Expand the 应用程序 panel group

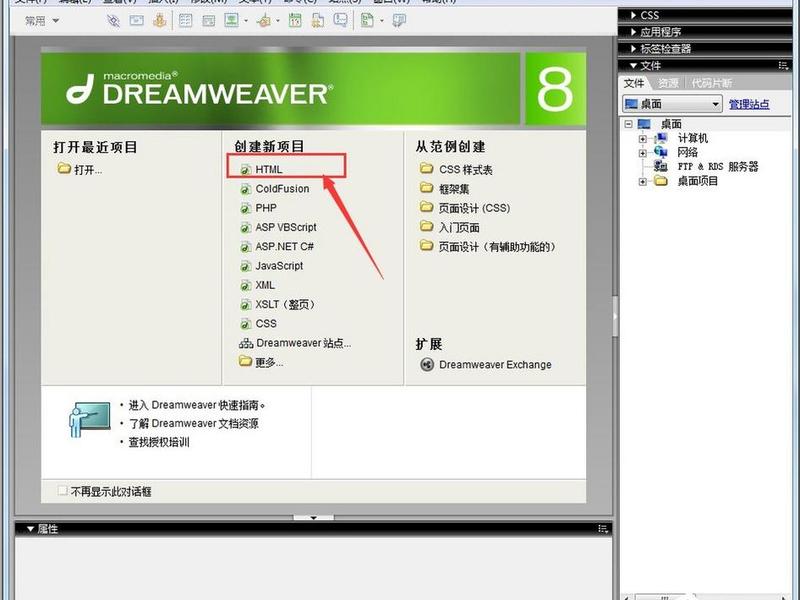tap(633, 32)
